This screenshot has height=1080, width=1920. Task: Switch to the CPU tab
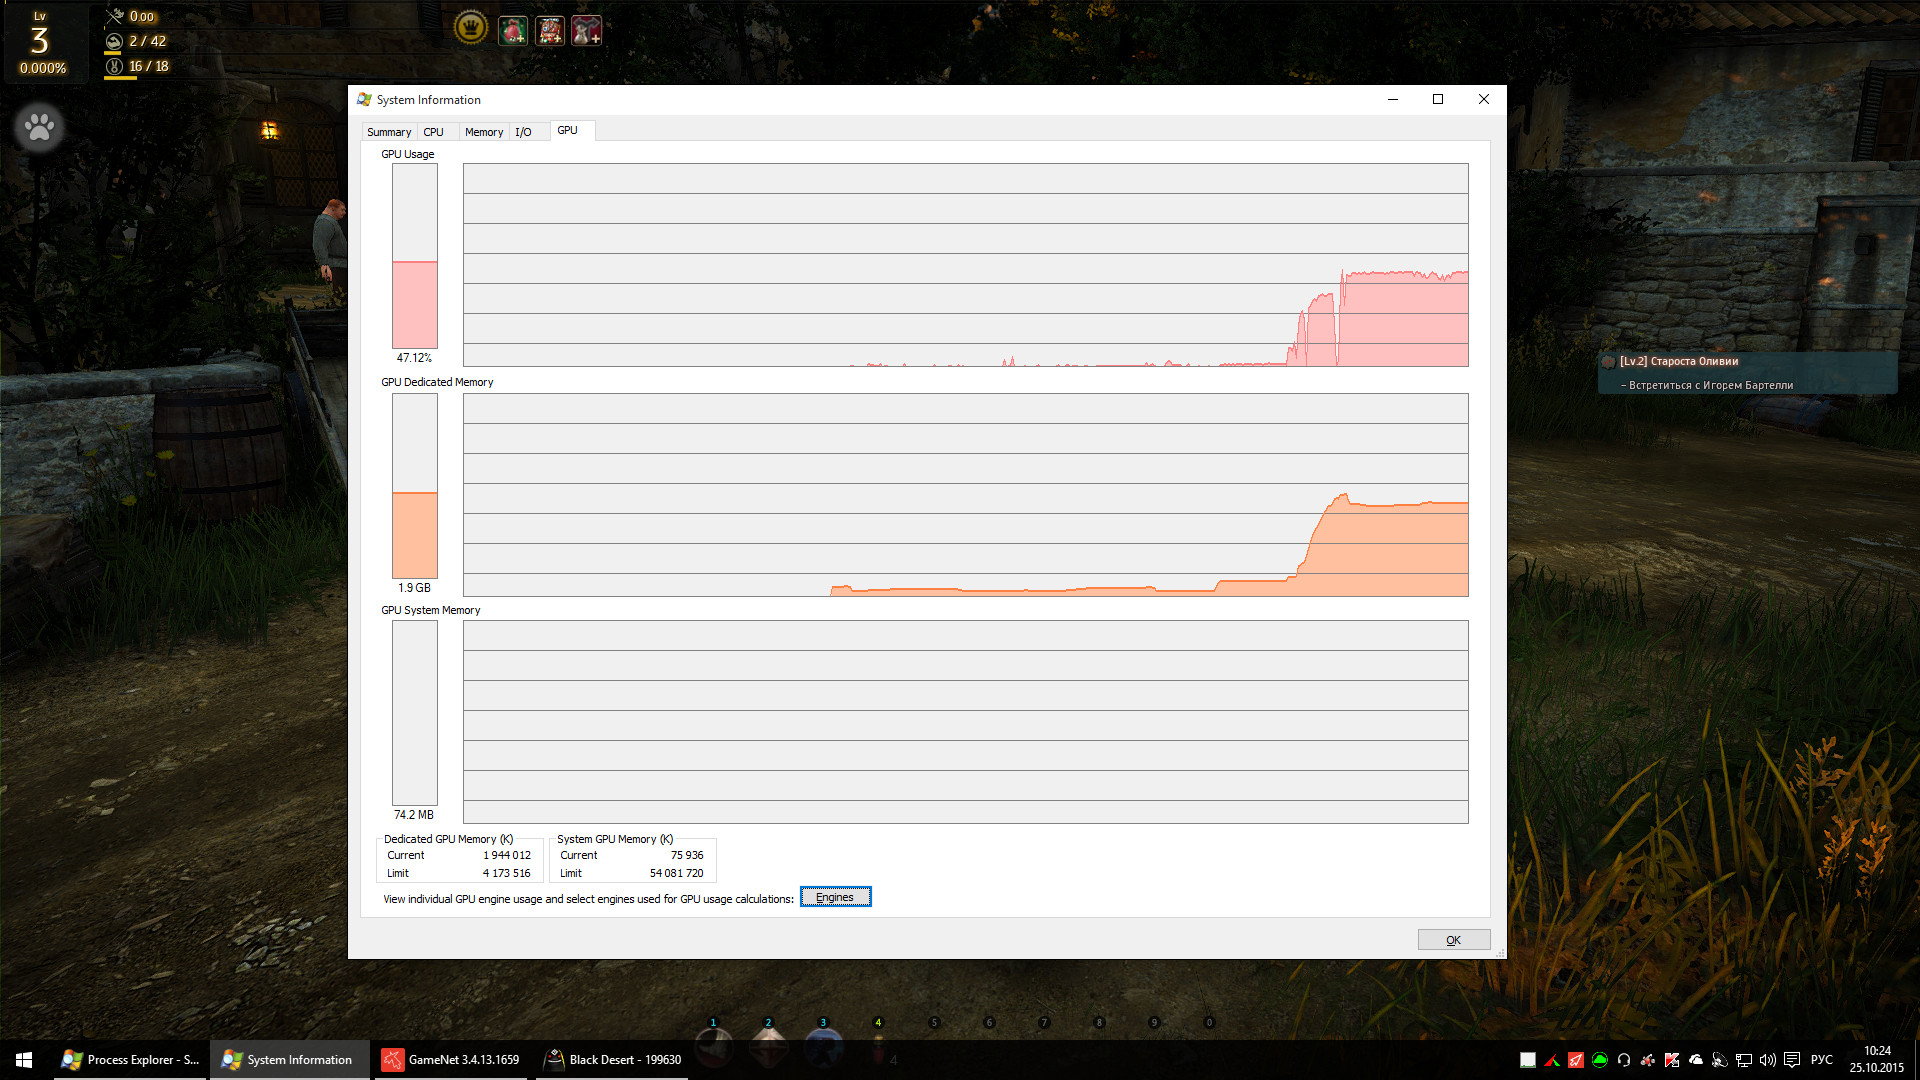click(433, 132)
